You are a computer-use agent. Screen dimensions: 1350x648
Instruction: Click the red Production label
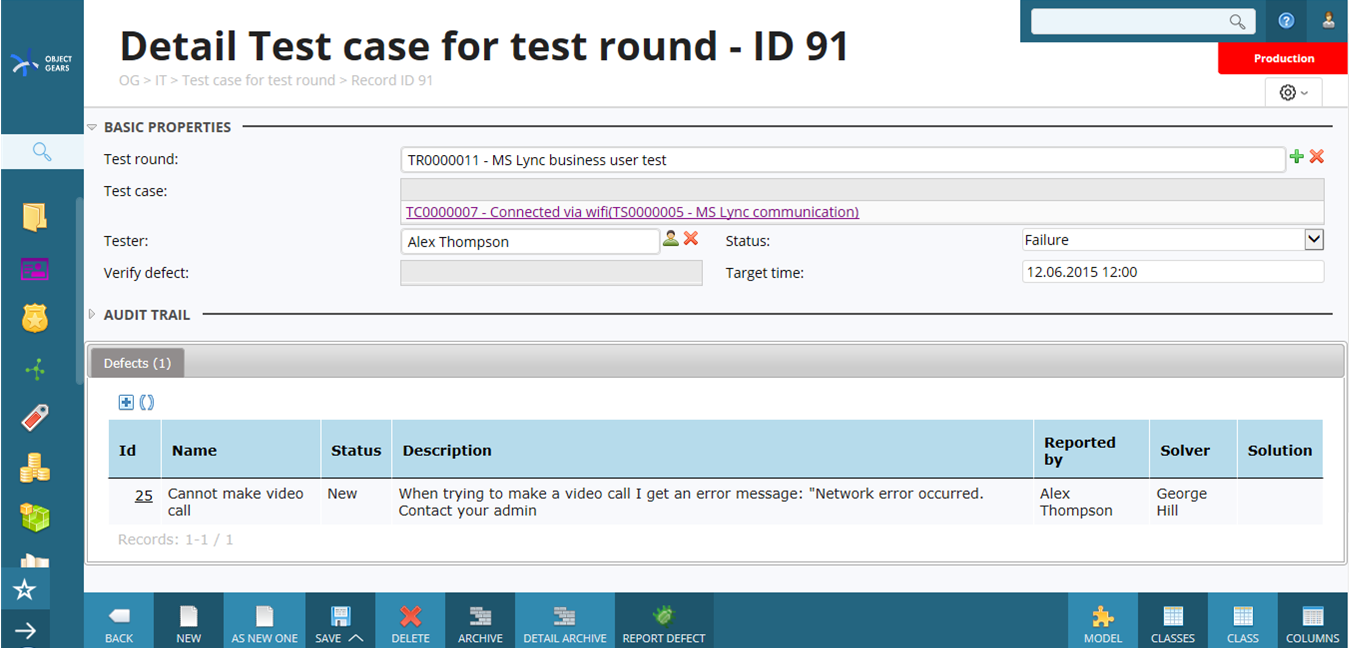[1284, 58]
